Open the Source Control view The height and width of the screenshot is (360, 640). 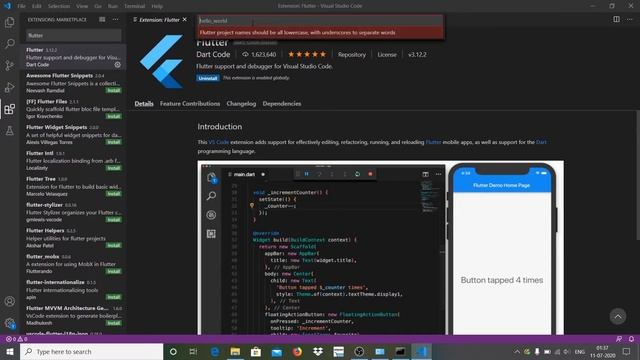coord(9,65)
